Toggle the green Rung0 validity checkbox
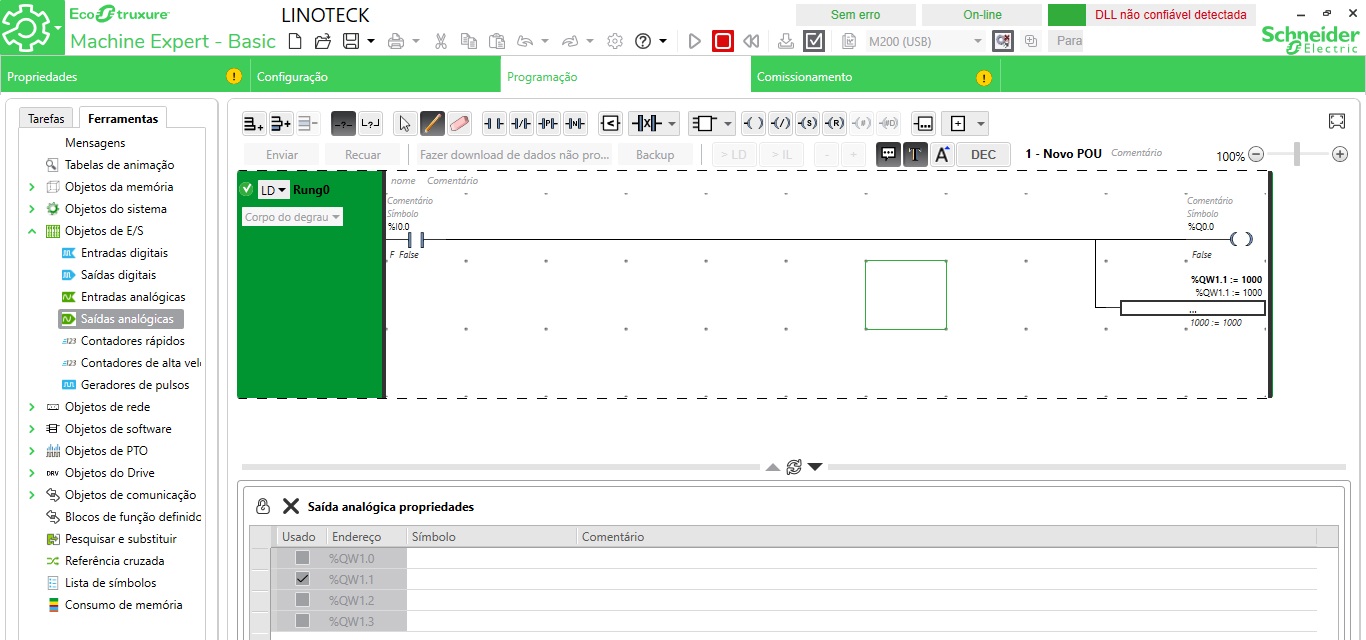The width and height of the screenshot is (1366, 640). click(247, 189)
